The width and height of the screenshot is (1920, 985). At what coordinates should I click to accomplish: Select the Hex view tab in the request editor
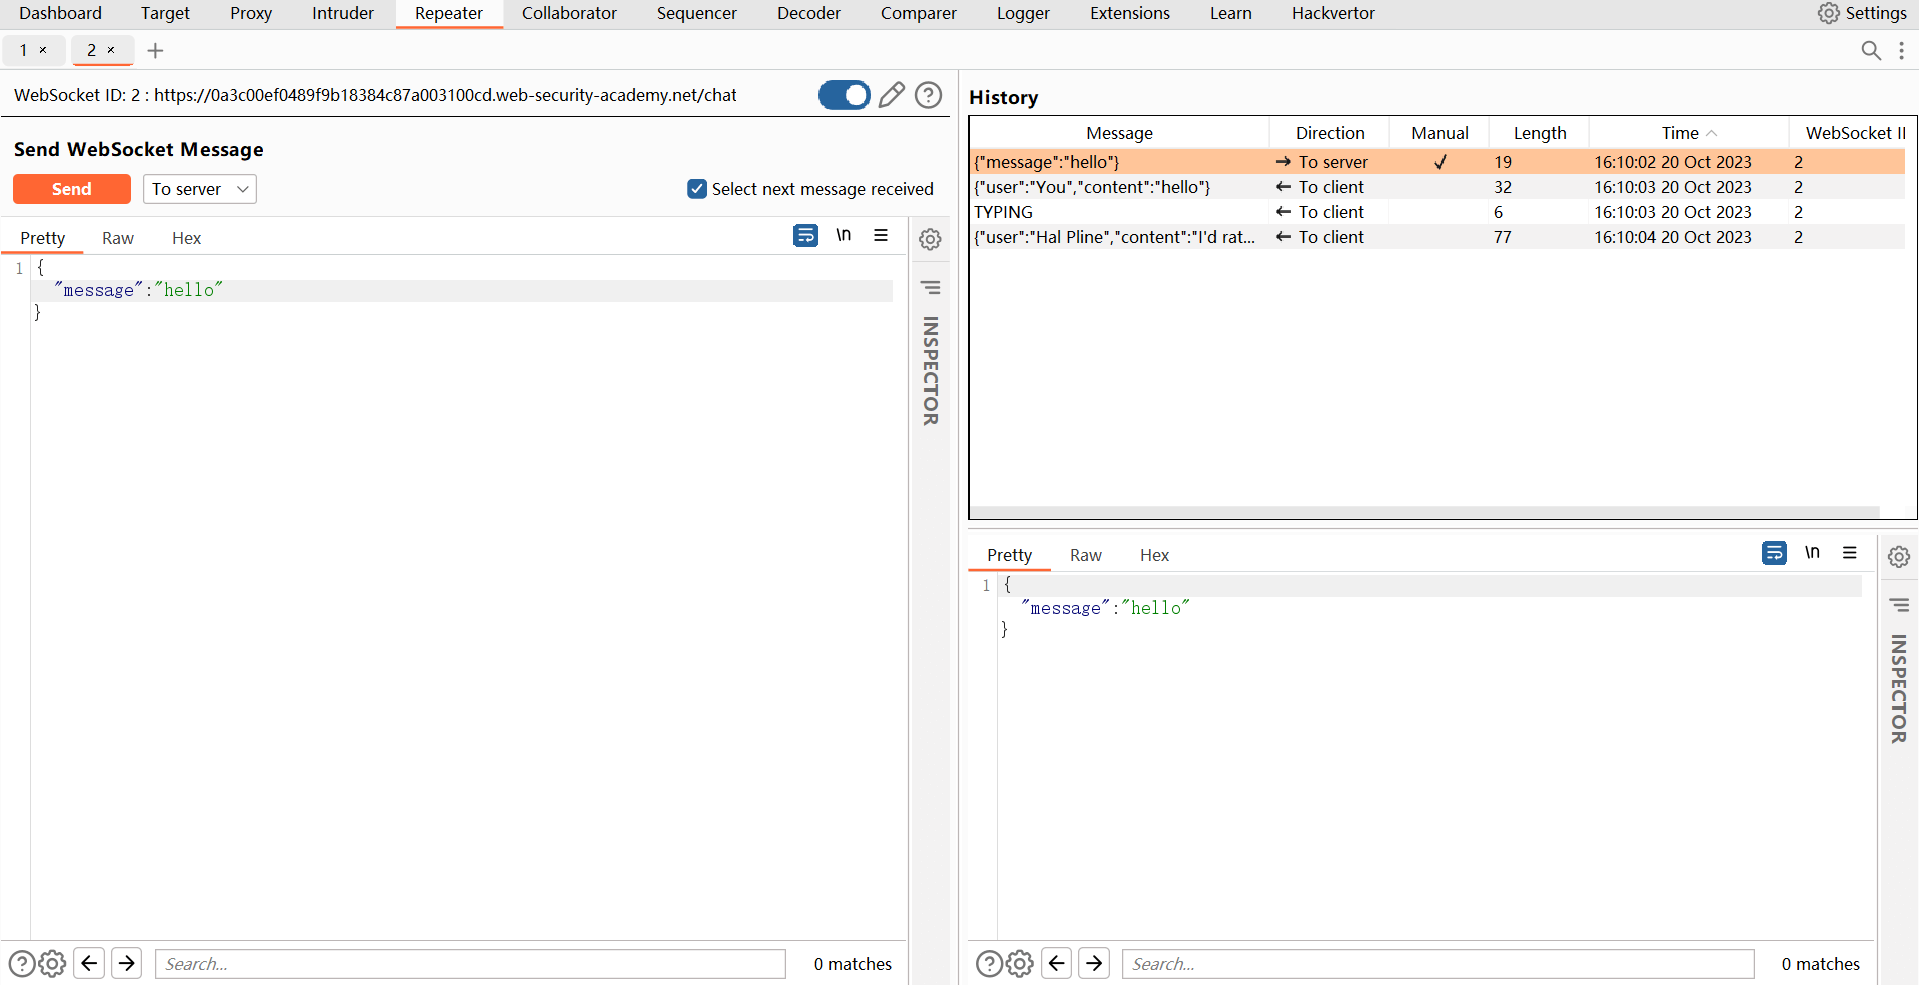[x=186, y=238]
